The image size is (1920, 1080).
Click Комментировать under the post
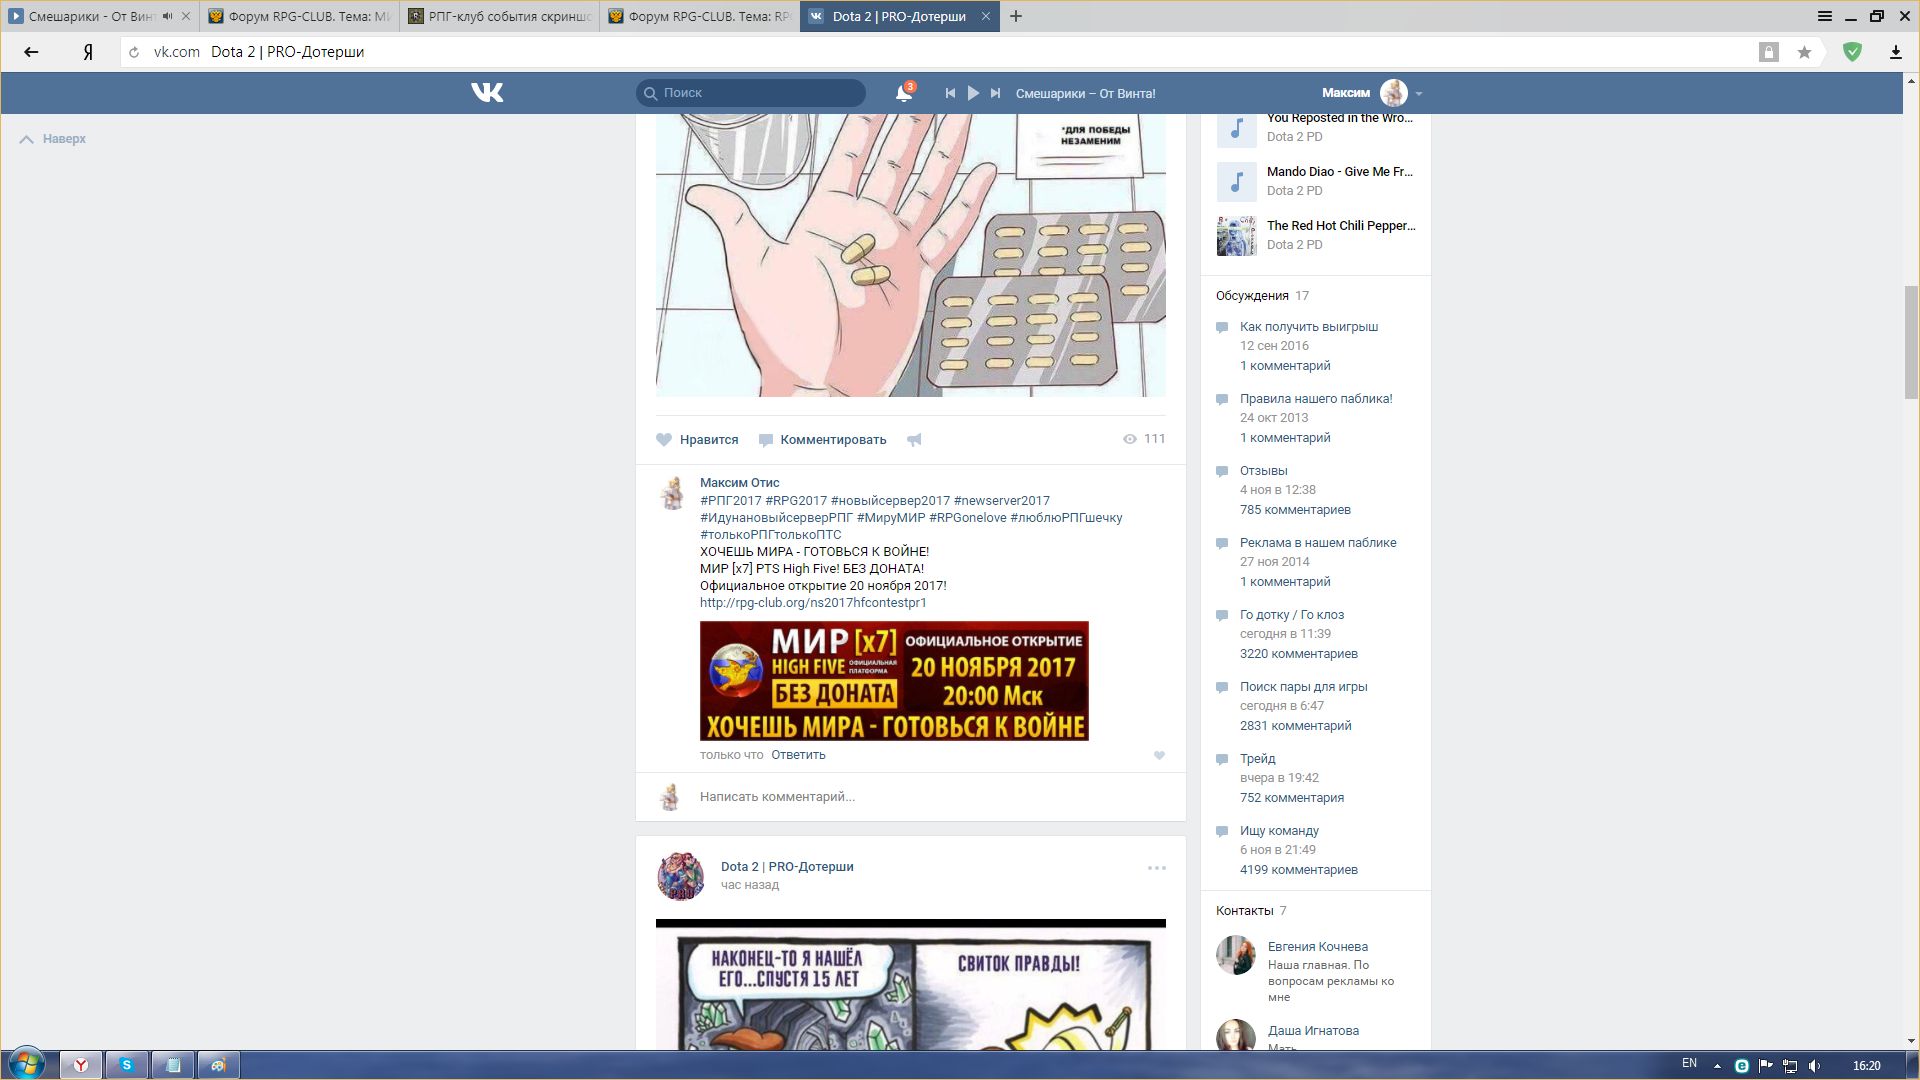822,440
